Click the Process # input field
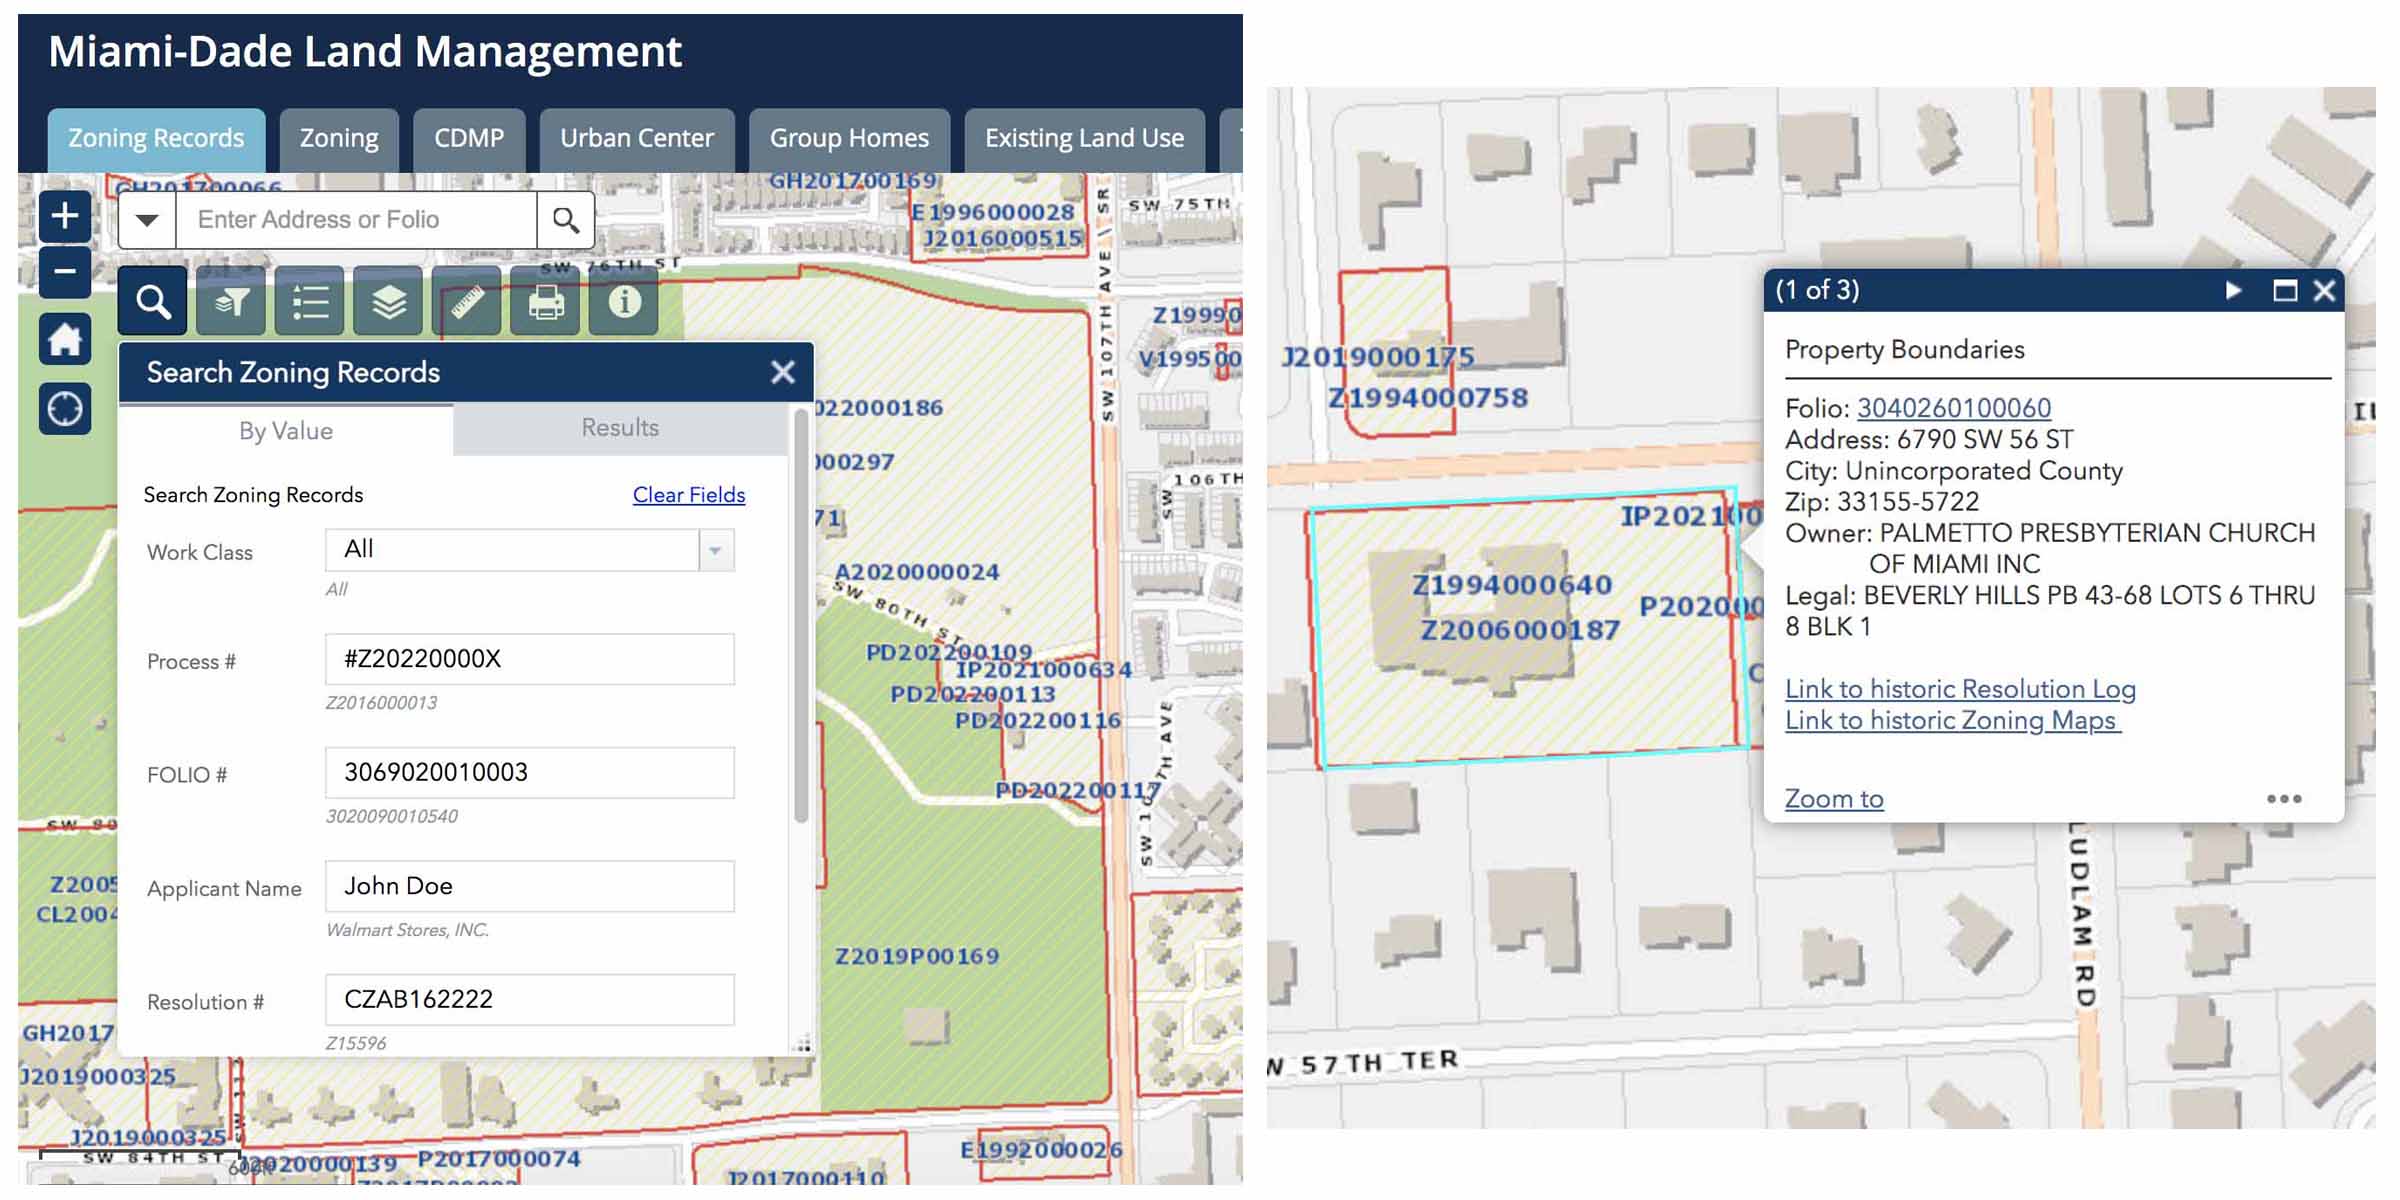This screenshot has height=1200, width=2400. tap(530, 659)
